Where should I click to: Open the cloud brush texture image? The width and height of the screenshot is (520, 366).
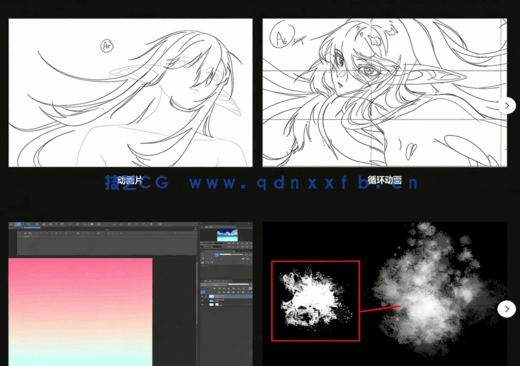coord(385,294)
